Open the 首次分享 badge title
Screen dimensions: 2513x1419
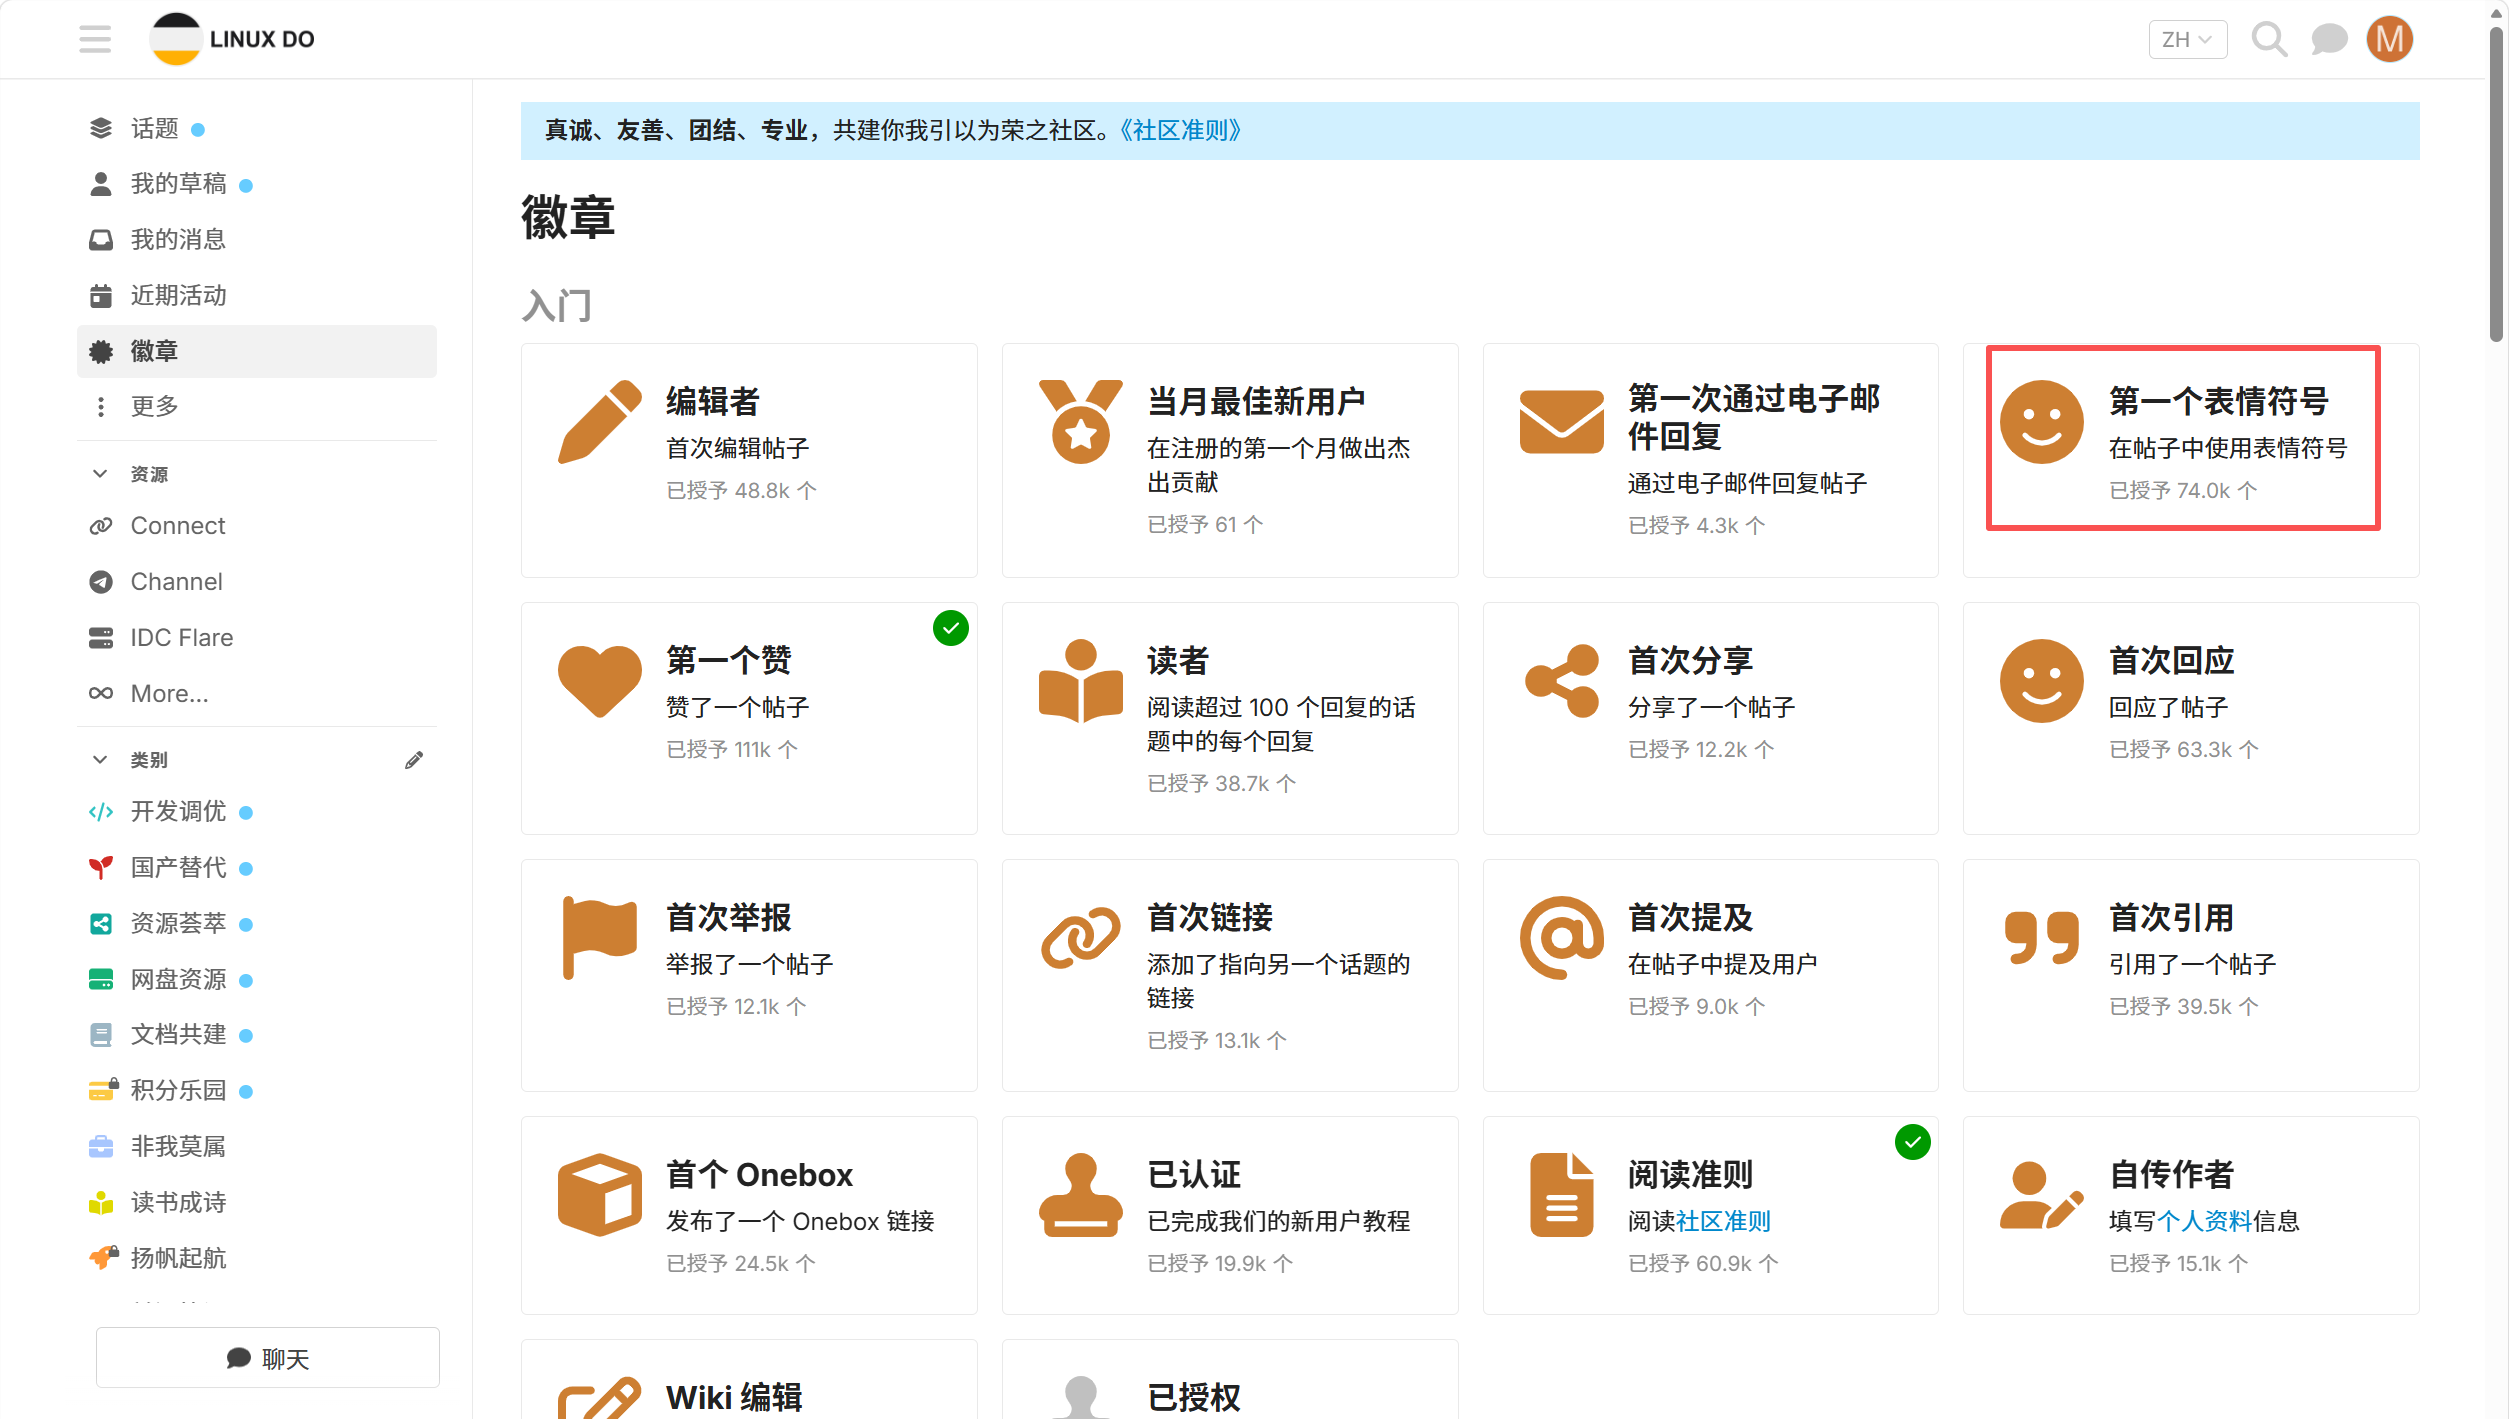[1690, 660]
